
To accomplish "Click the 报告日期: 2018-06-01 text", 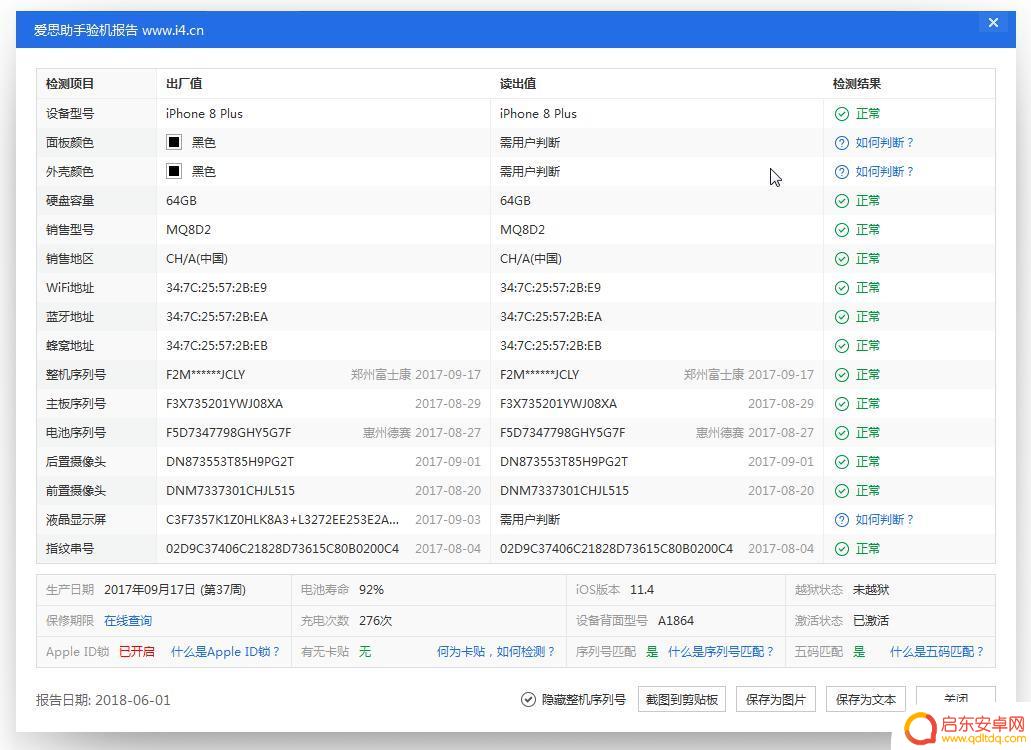I will [103, 700].
